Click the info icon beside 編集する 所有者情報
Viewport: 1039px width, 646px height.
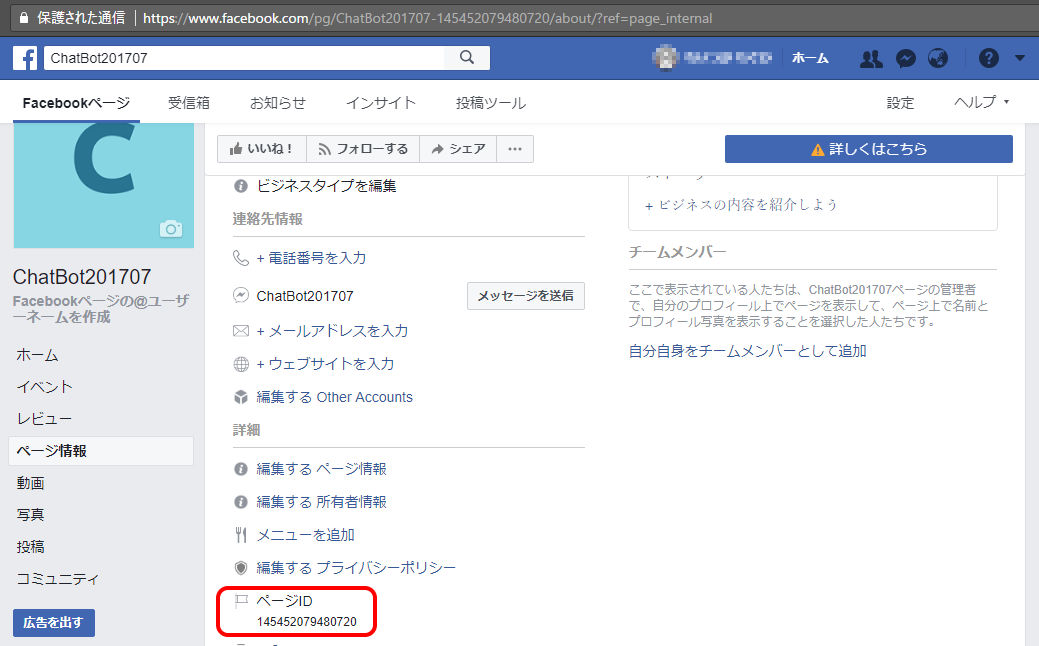pyautogui.click(x=241, y=502)
